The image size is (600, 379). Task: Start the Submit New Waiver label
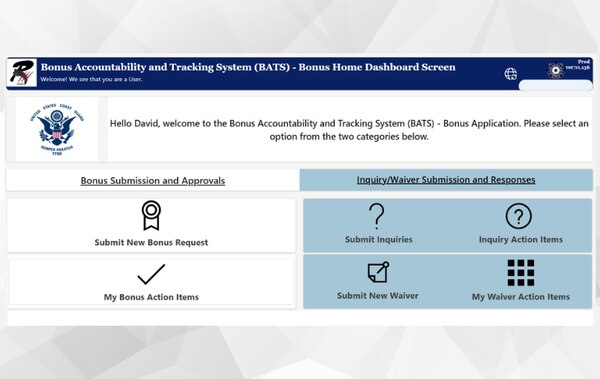pyautogui.click(x=378, y=296)
